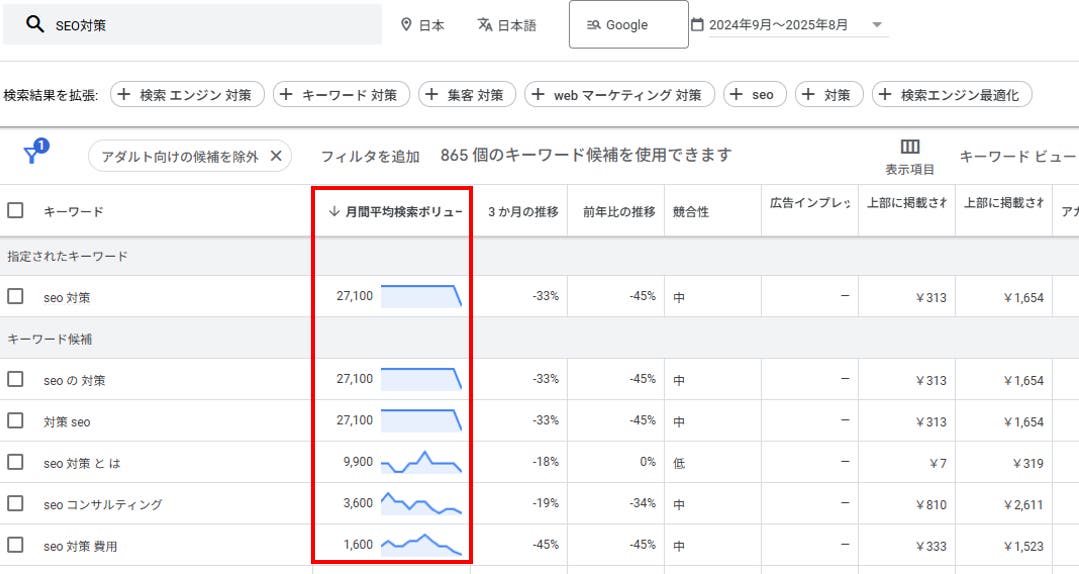Click the SEO対策 search input field

point(210,25)
